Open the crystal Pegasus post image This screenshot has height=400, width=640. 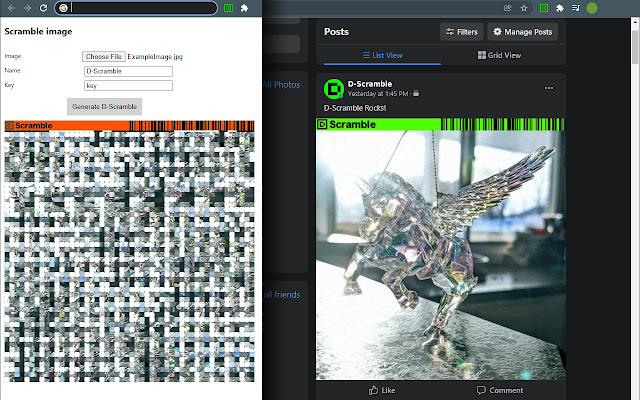click(441, 255)
